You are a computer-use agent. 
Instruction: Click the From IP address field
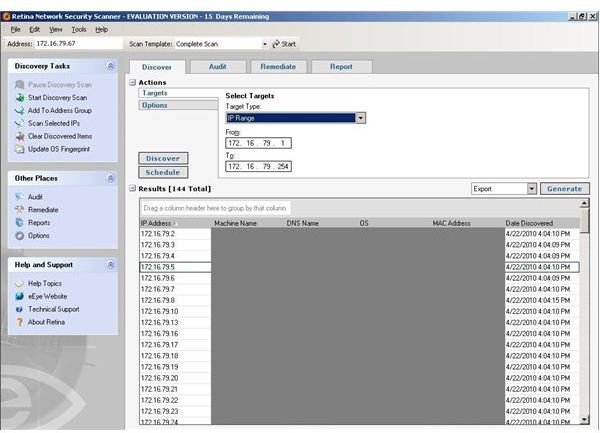(x=258, y=143)
